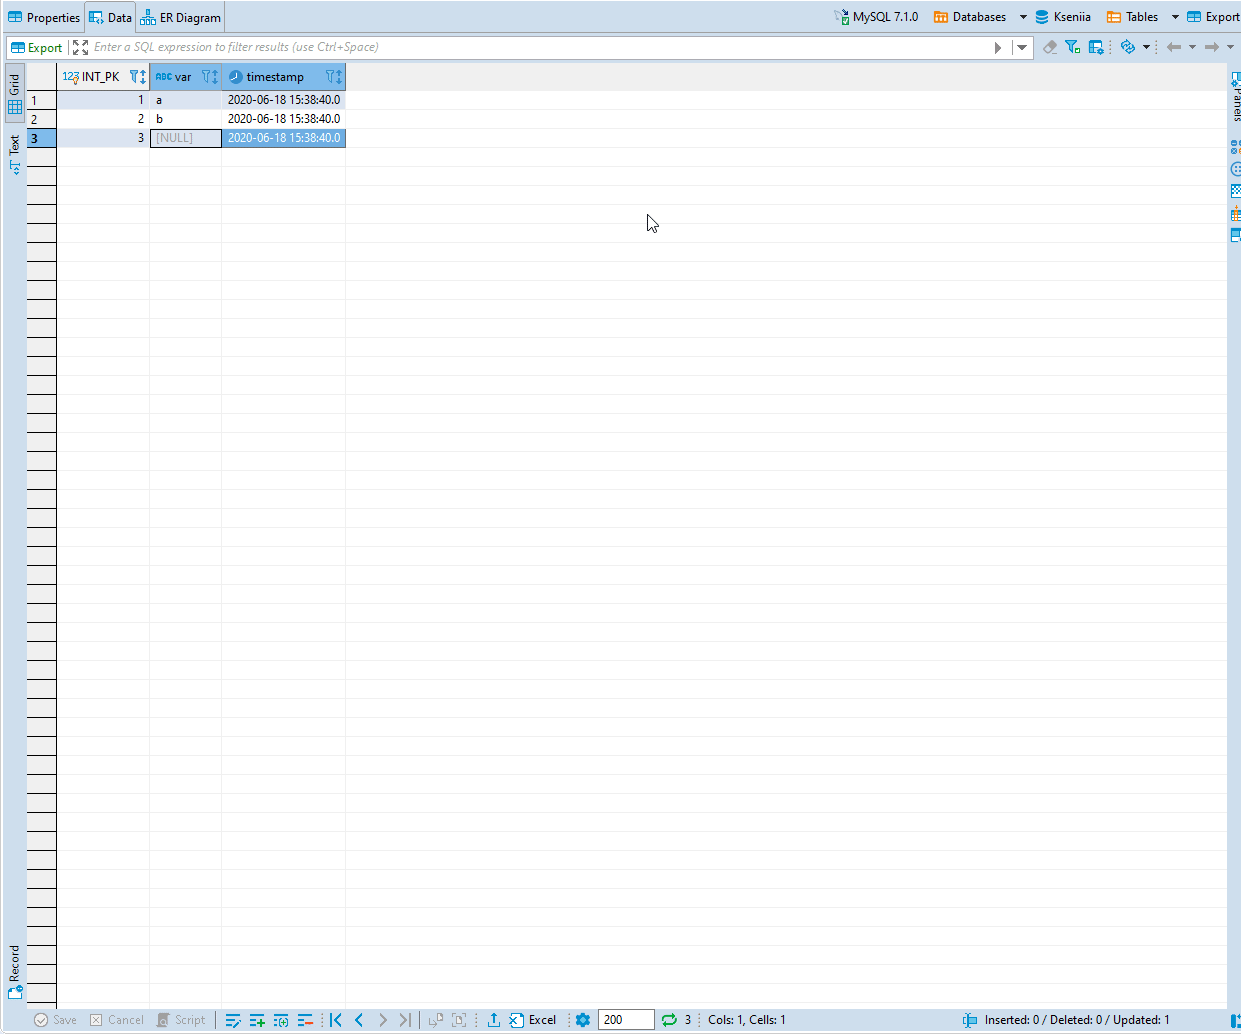Expand the Databases breadcrumb dropdown arrow

[1023, 17]
